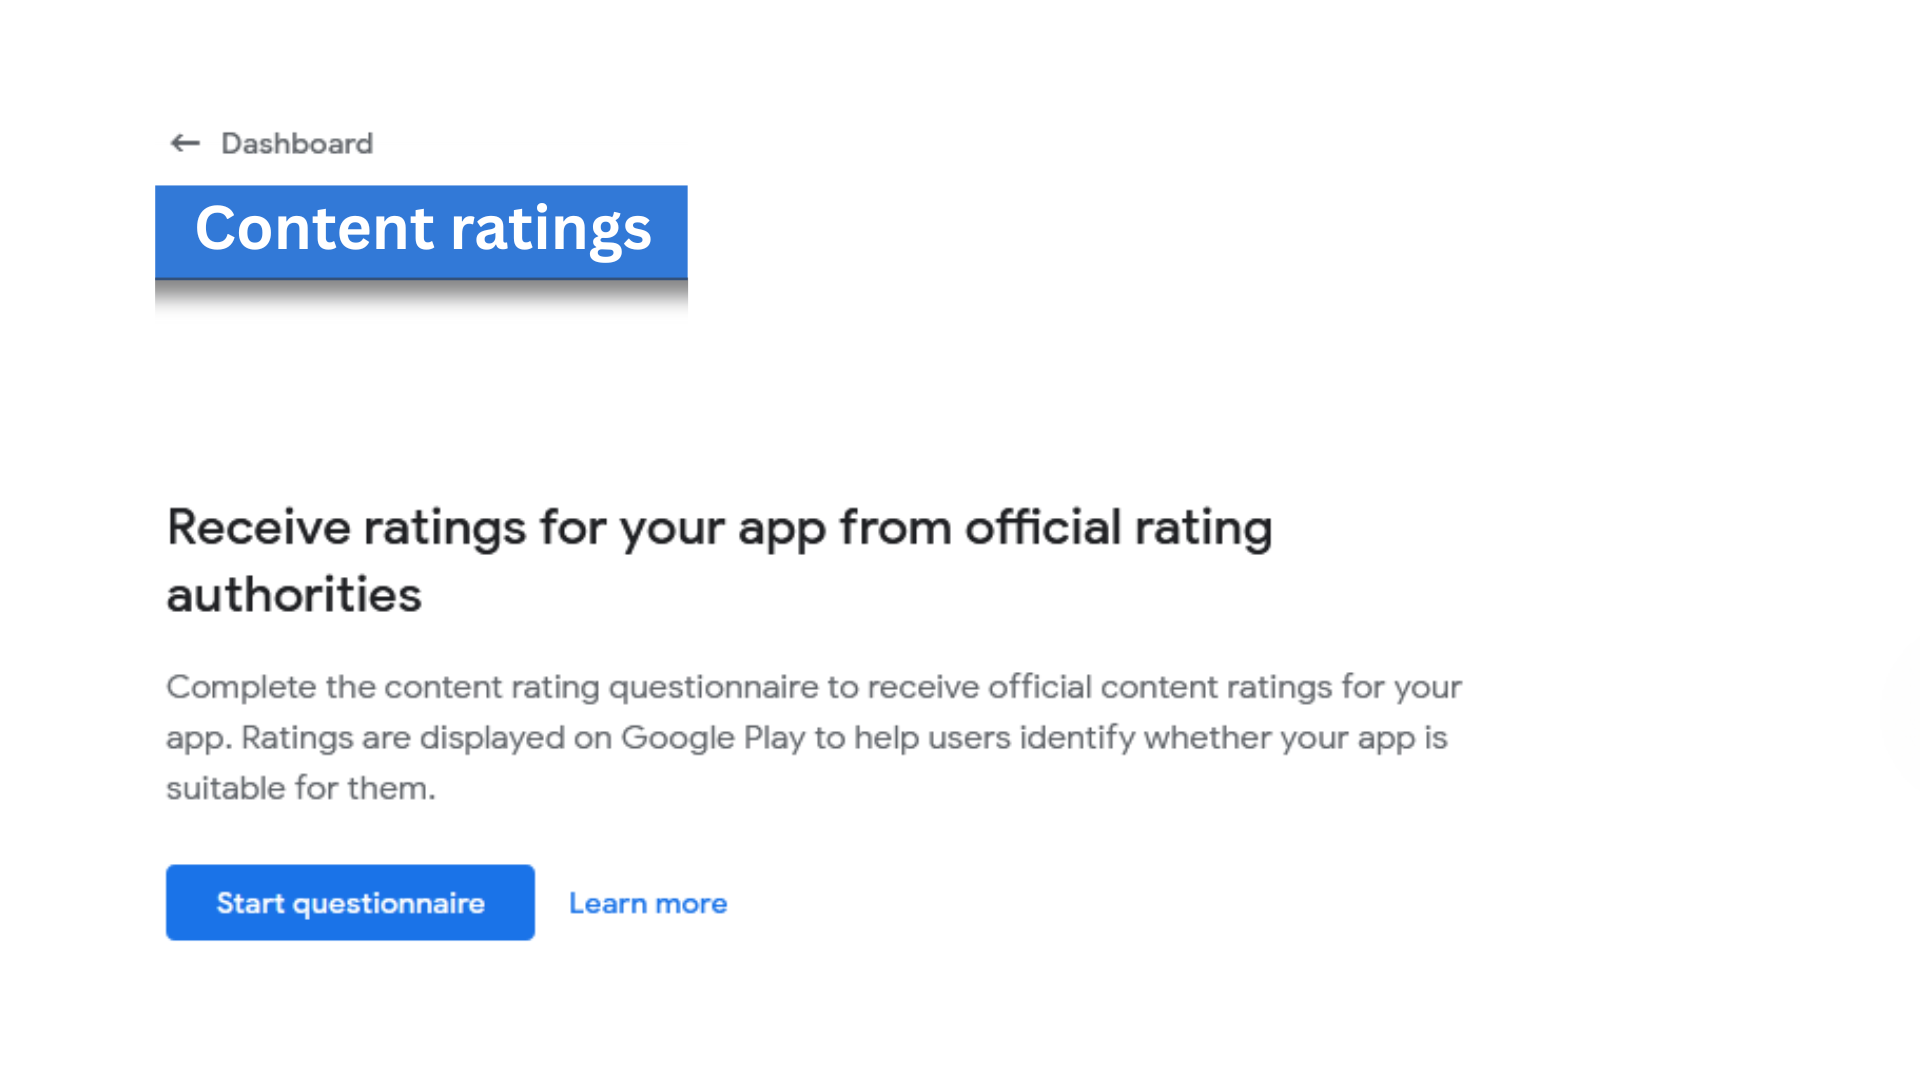Click the gray shadow beneath the Content ratings banner
The width and height of the screenshot is (1920, 1080).
click(x=421, y=297)
